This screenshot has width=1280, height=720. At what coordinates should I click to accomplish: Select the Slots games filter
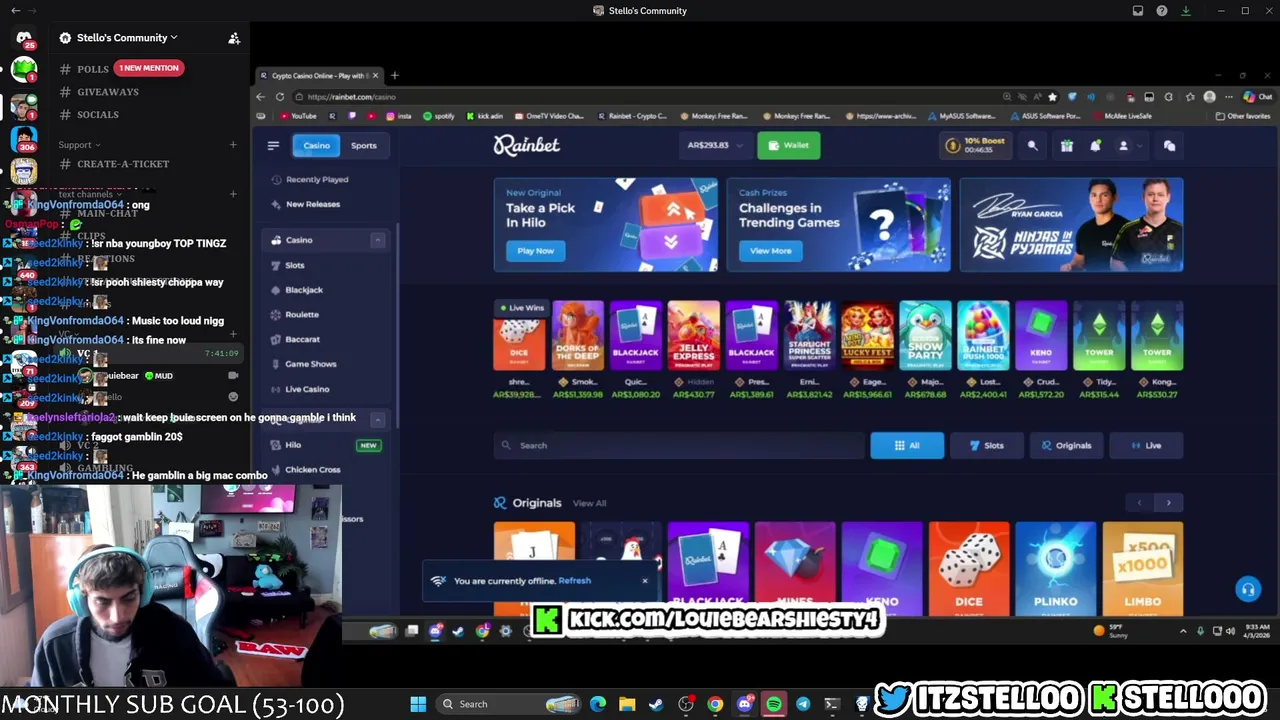coord(986,446)
